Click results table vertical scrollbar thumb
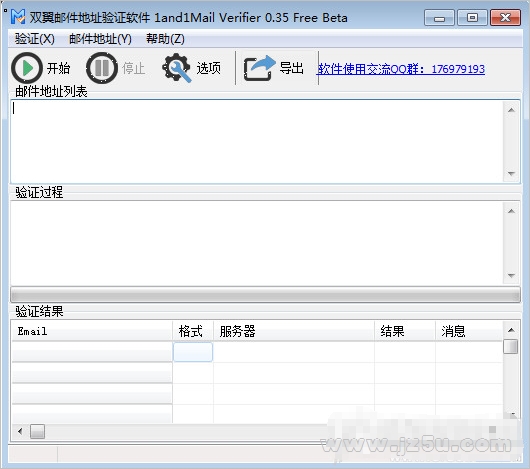This screenshot has height=469, width=530. [x=510, y=346]
